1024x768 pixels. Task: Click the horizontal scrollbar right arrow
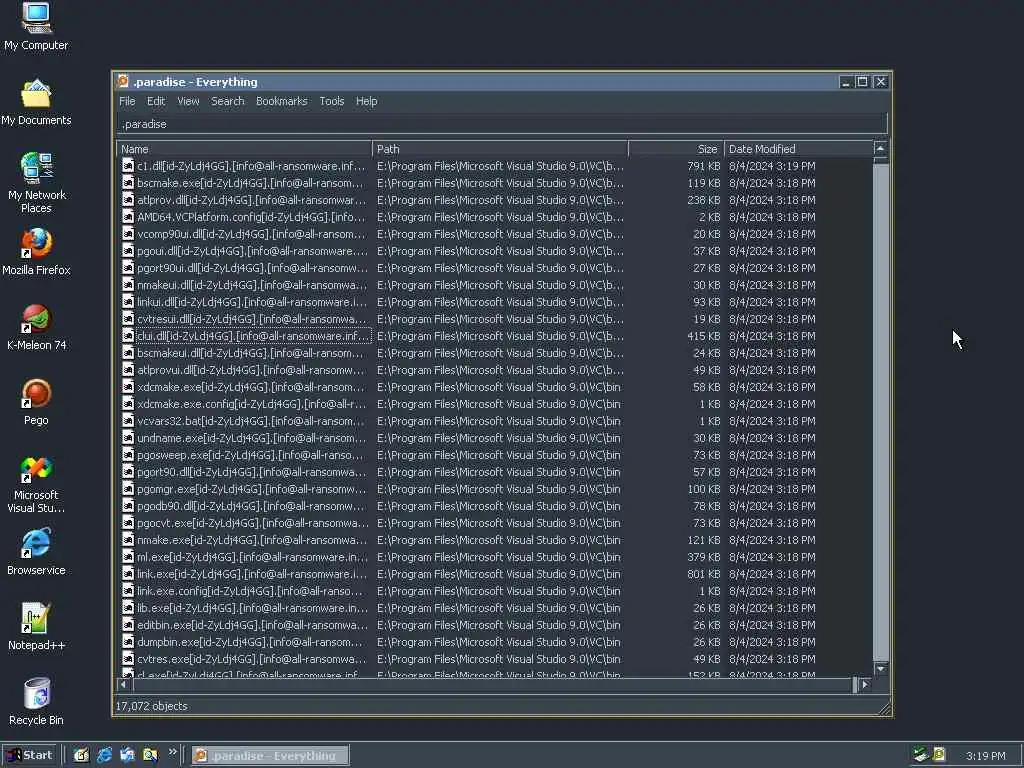865,684
